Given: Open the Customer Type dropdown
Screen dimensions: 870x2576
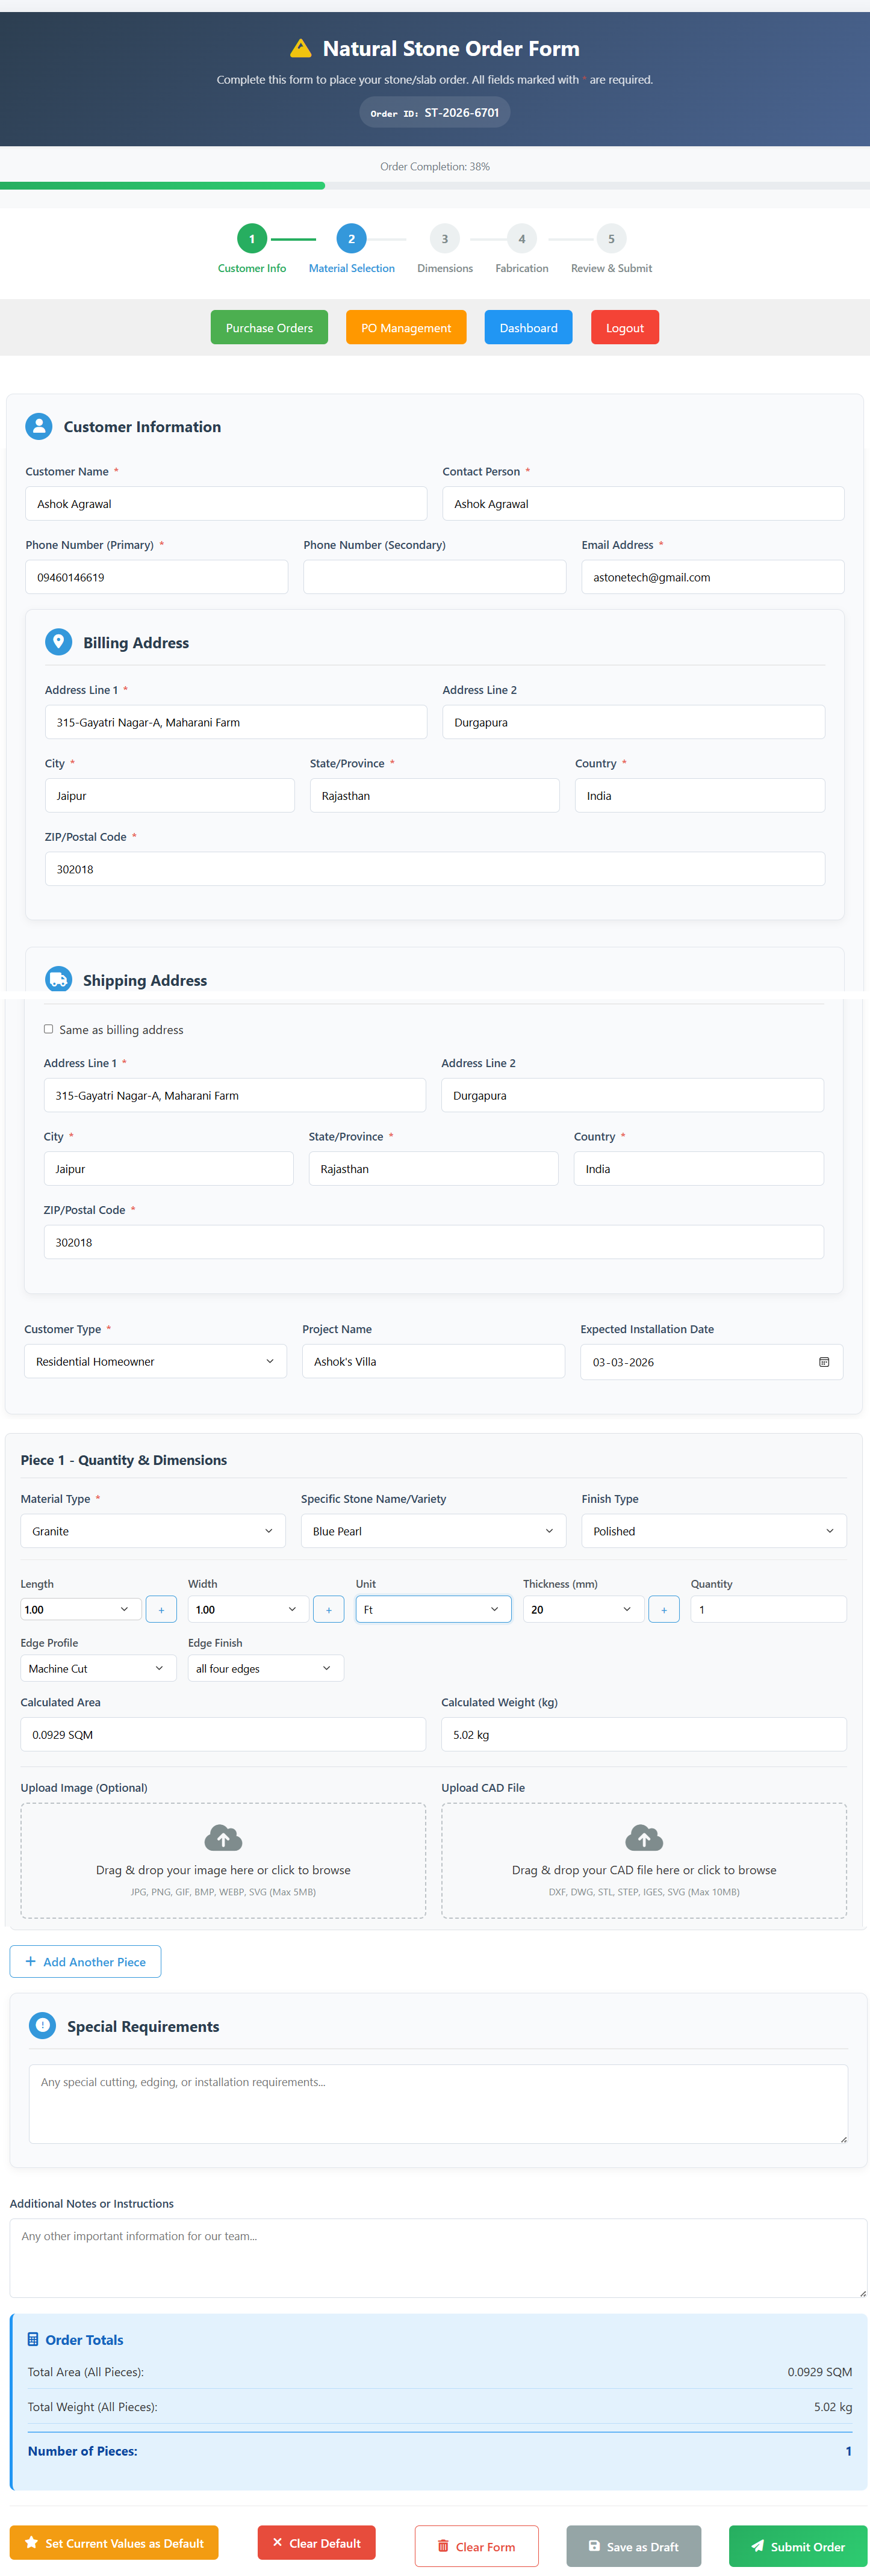Looking at the screenshot, I should coord(155,1361).
